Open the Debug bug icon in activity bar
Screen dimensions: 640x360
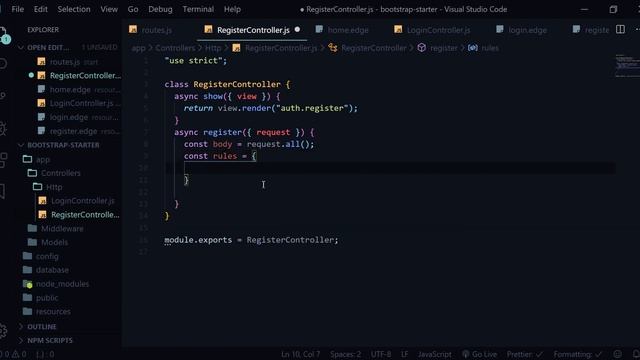click(3, 128)
